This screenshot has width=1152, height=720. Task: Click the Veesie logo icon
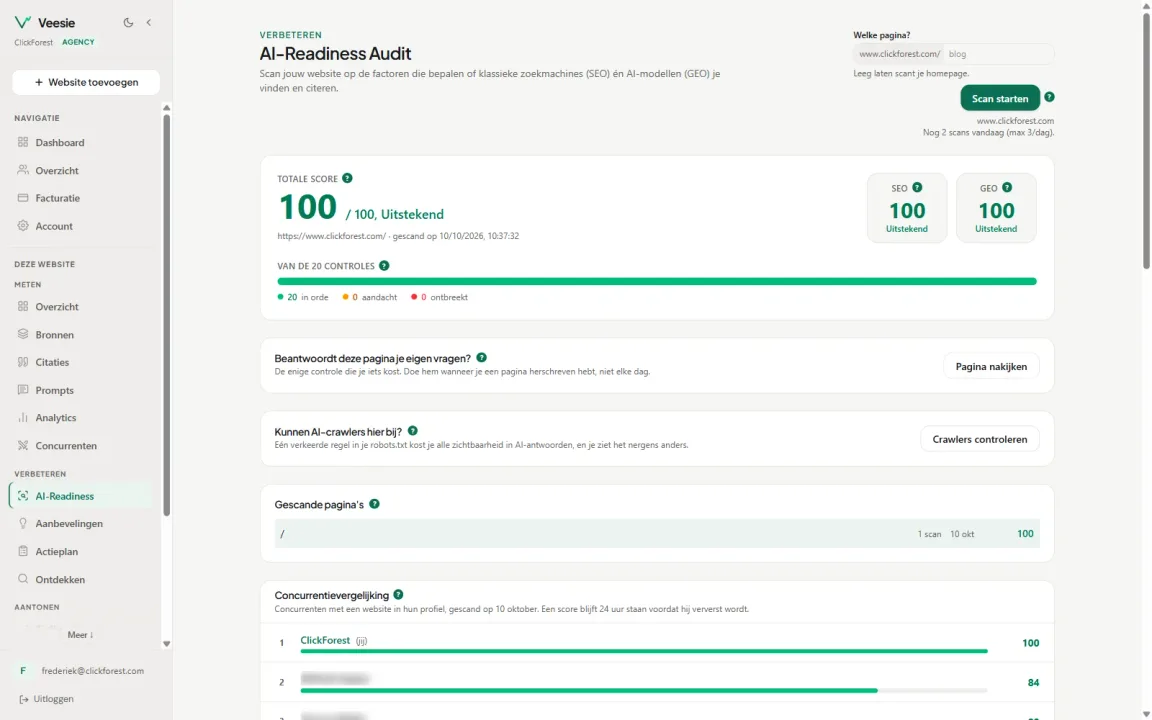click(23, 22)
